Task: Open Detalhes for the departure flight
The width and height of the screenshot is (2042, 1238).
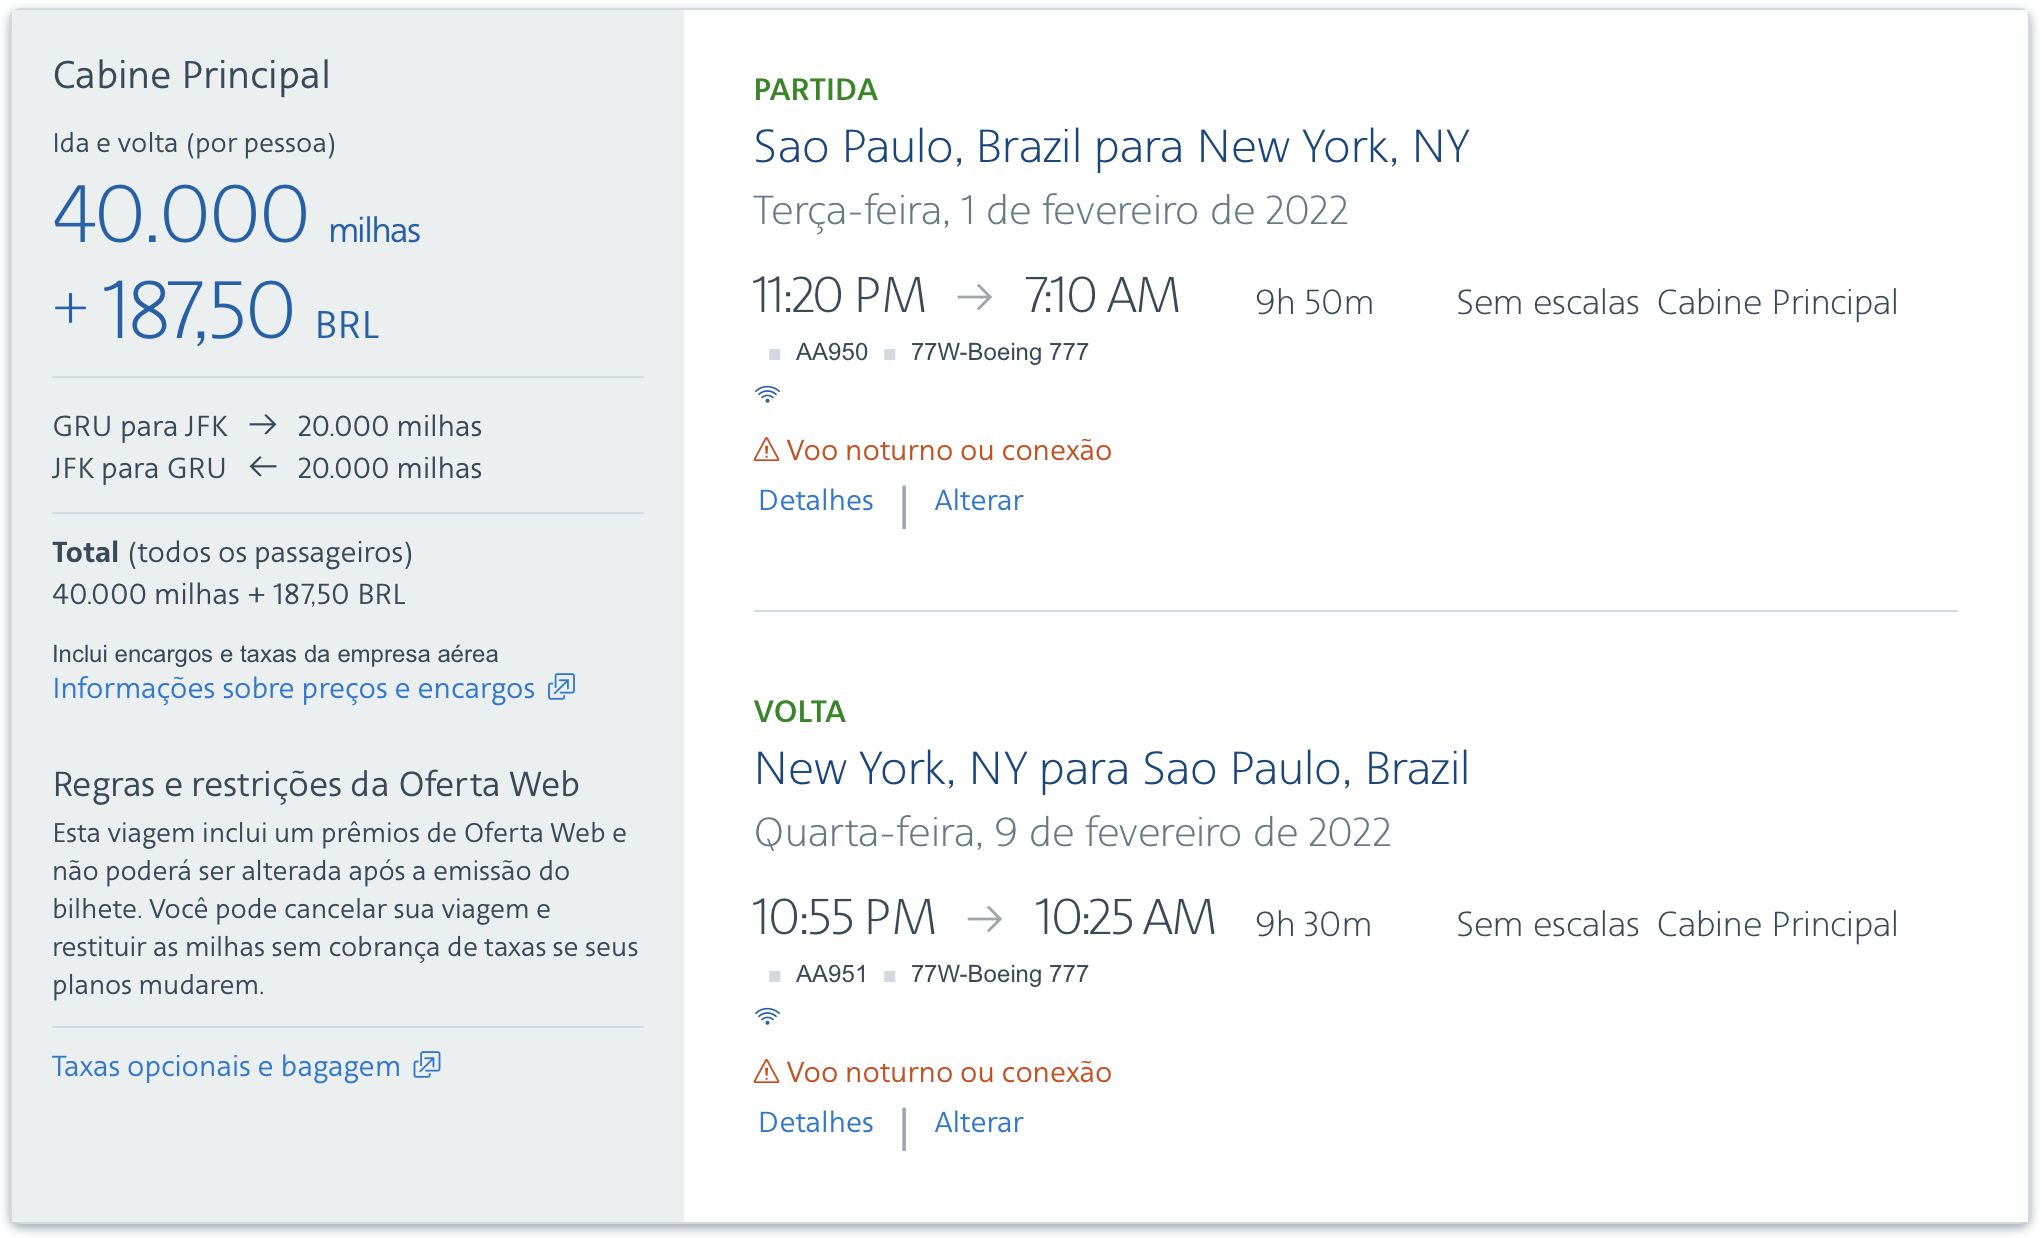Action: click(816, 500)
